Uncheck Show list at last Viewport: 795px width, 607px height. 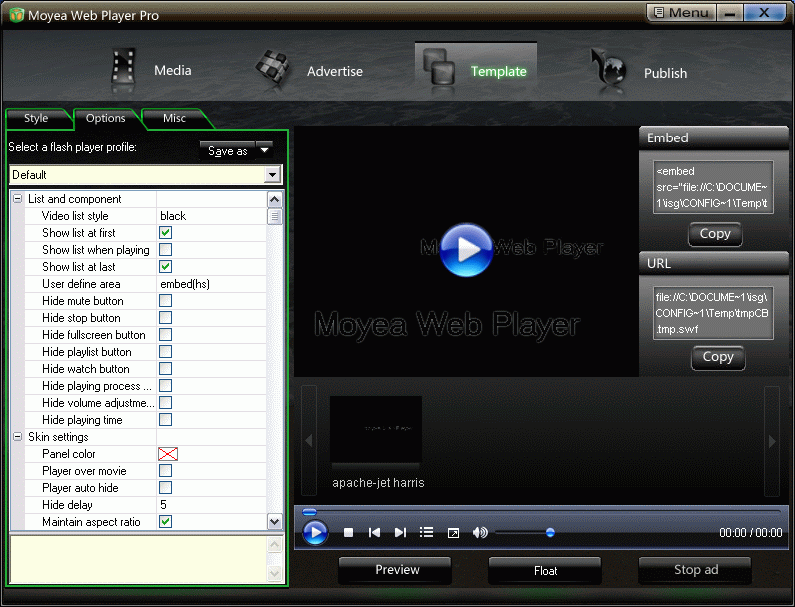tap(165, 267)
